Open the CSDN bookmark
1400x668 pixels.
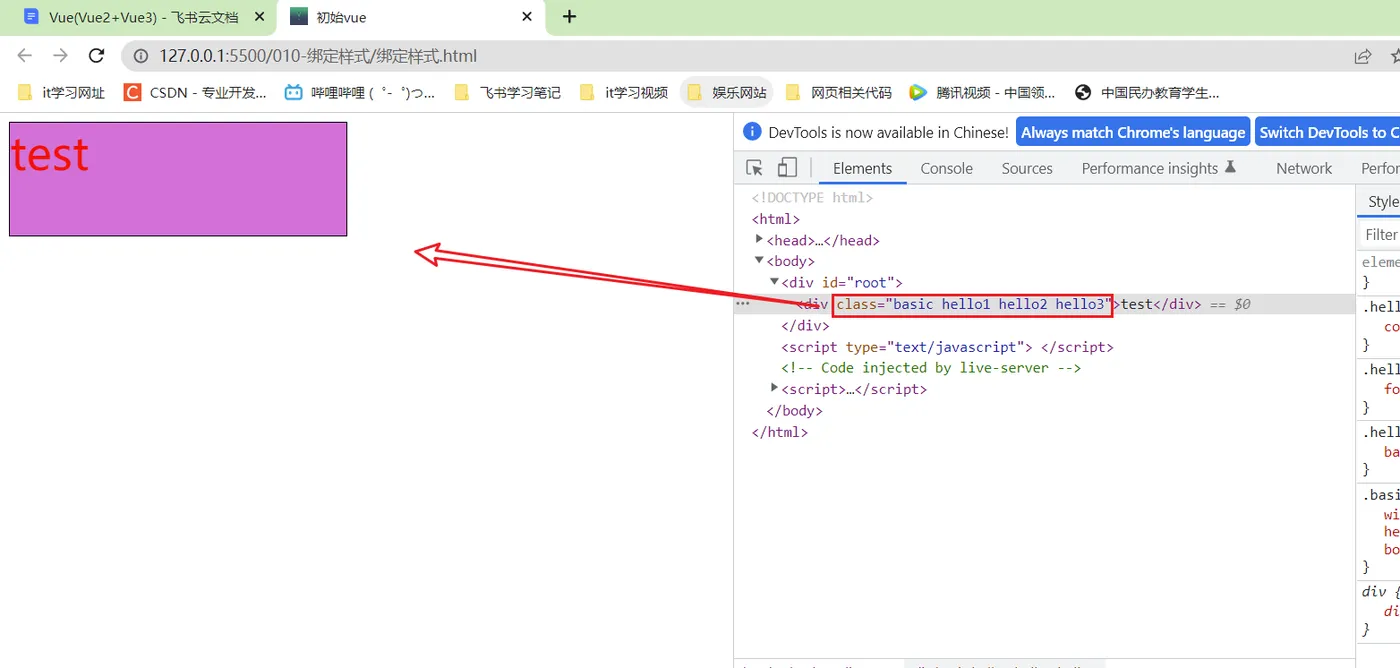pos(195,92)
